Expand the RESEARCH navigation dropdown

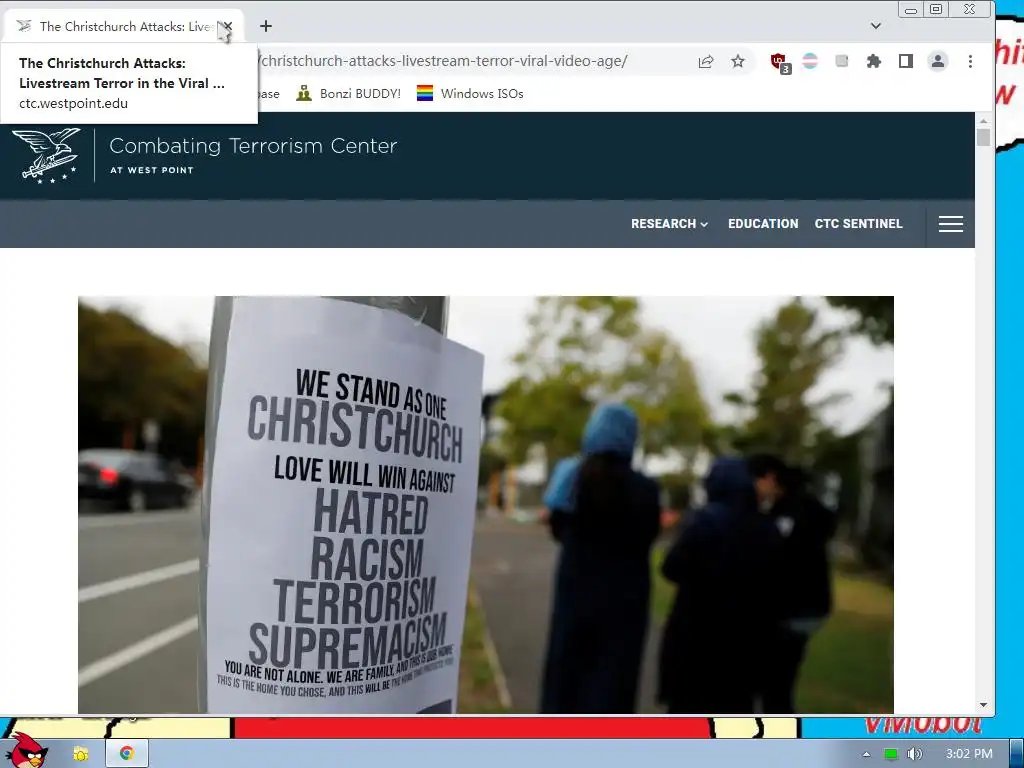tap(669, 223)
